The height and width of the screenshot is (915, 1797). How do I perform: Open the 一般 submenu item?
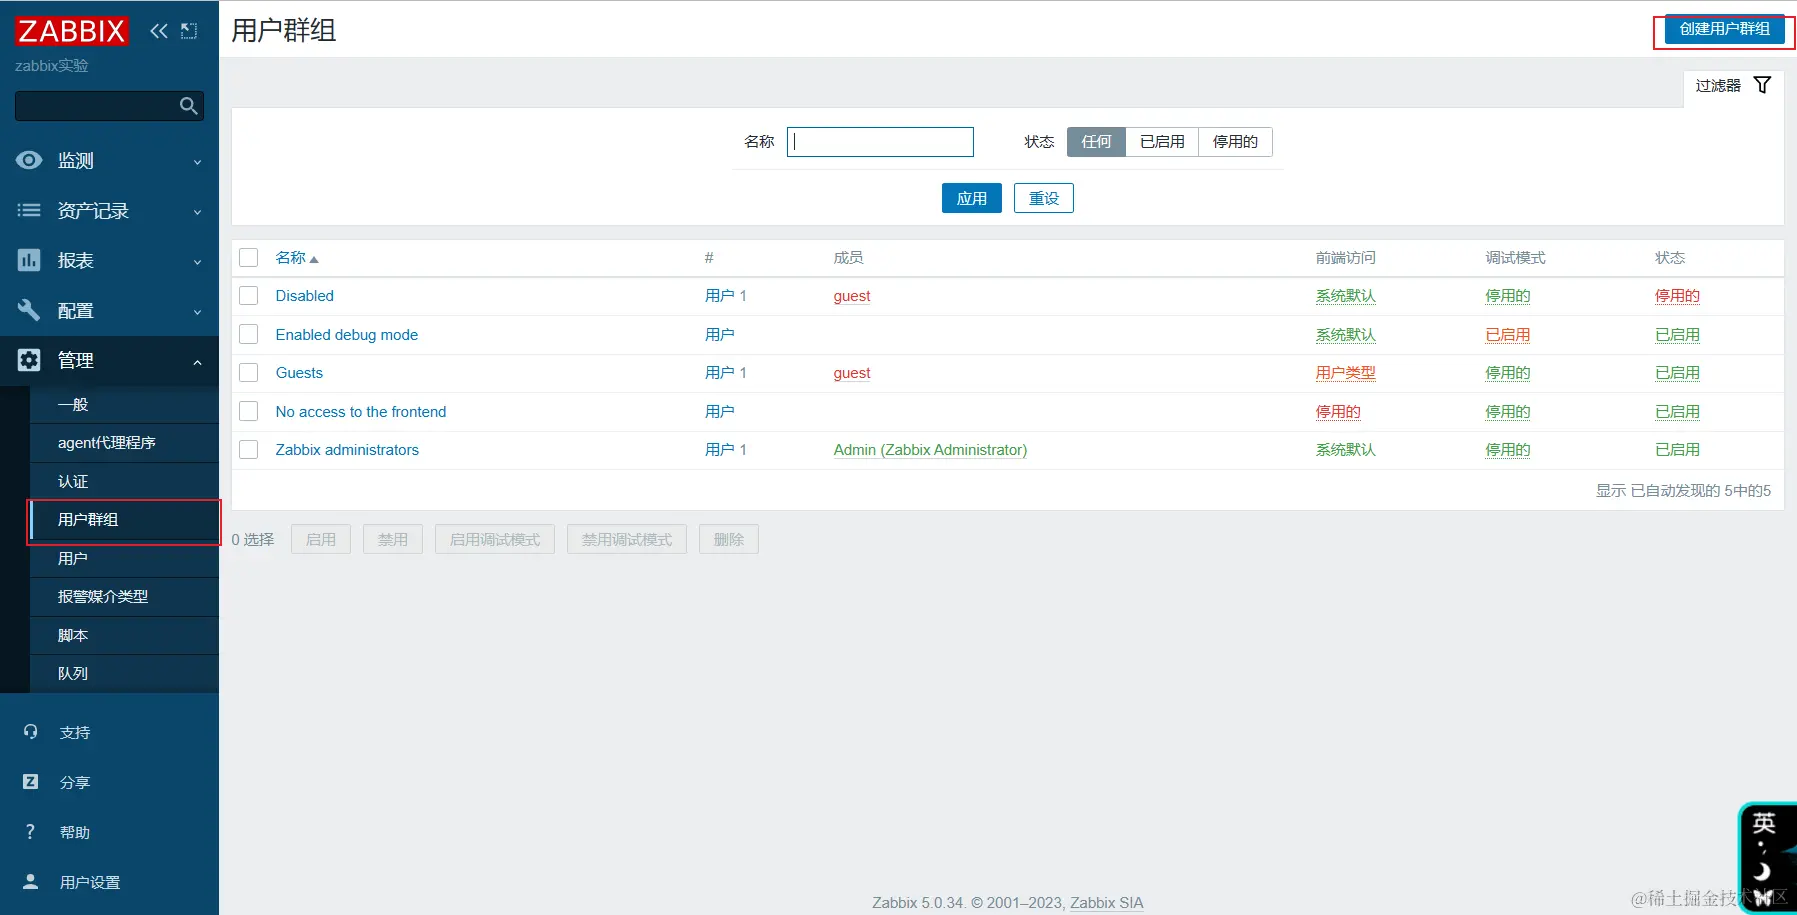point(124,405)
